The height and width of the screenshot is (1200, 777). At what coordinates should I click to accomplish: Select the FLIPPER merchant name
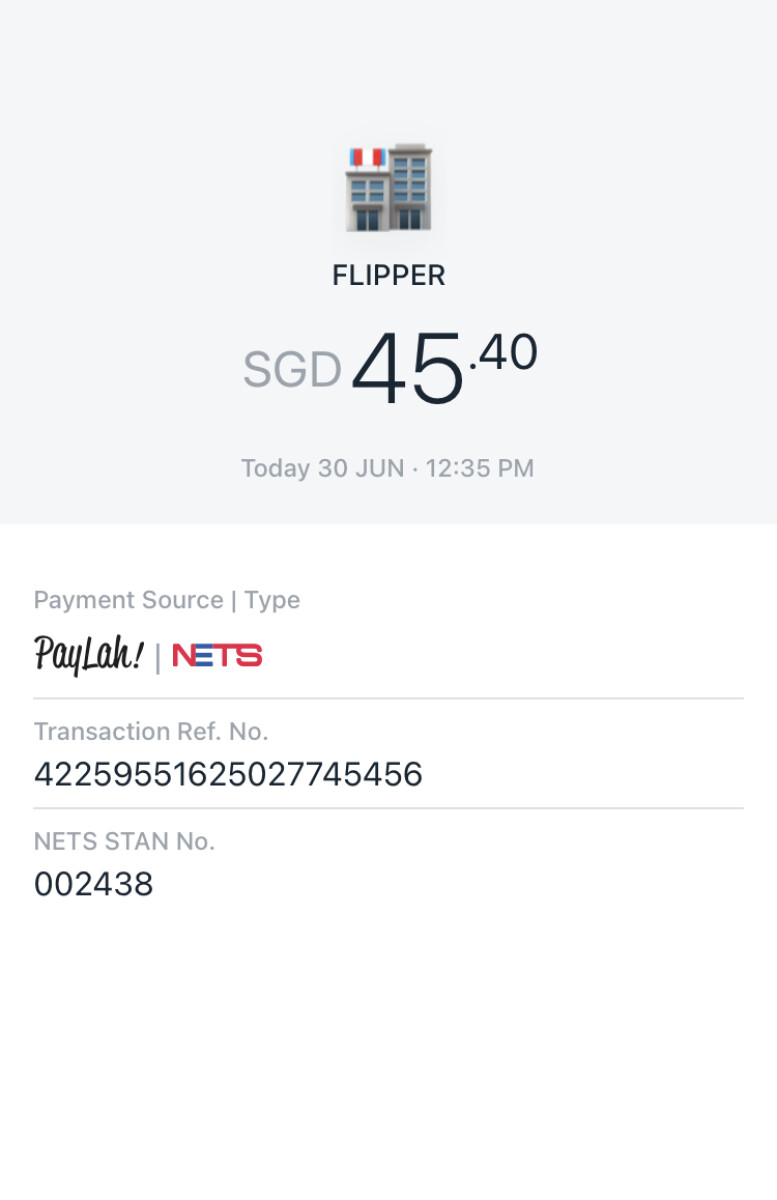tap(388, 276)
